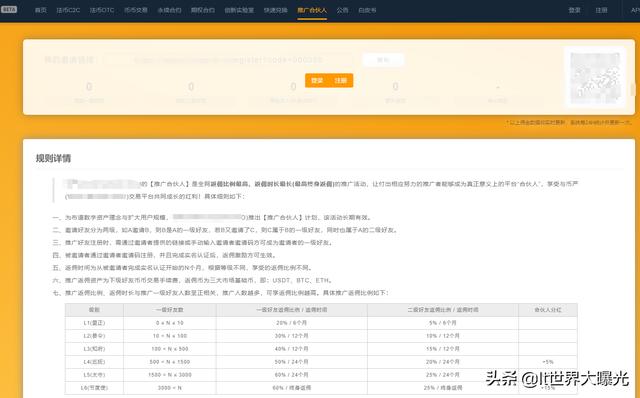Go to 法币C2C in navigation
This screenshot has height=398, width=640.
tap(68, 10)
